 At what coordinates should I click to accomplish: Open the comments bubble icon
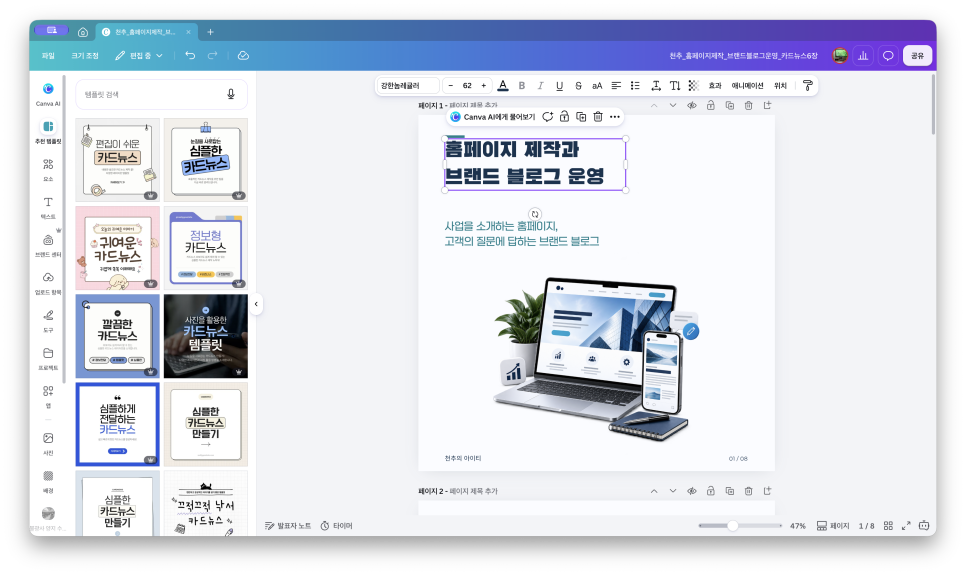pyautogui.click(x=888, y=55)
